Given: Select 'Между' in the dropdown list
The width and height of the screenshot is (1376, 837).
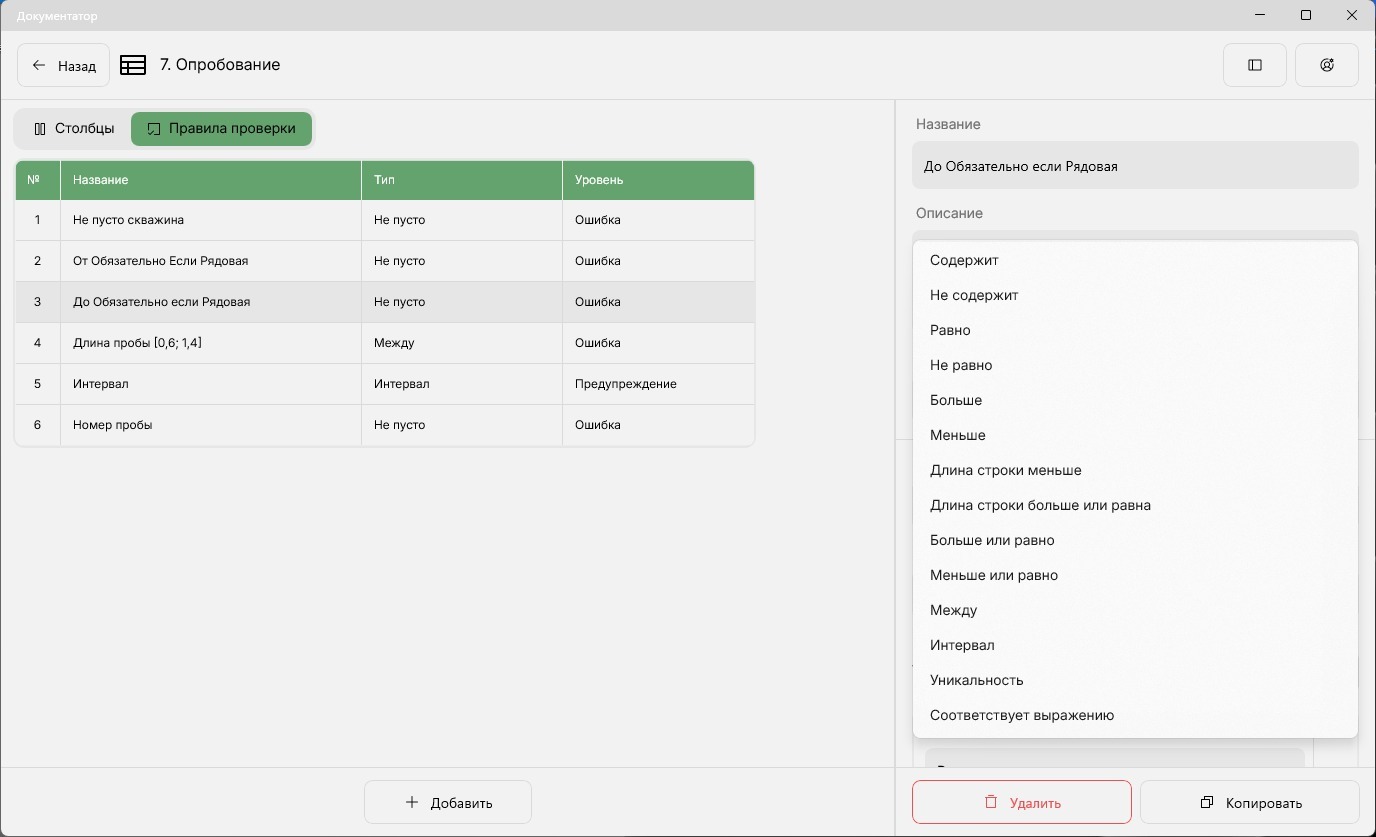Looking at the screenshot, I should (1135, 610).
